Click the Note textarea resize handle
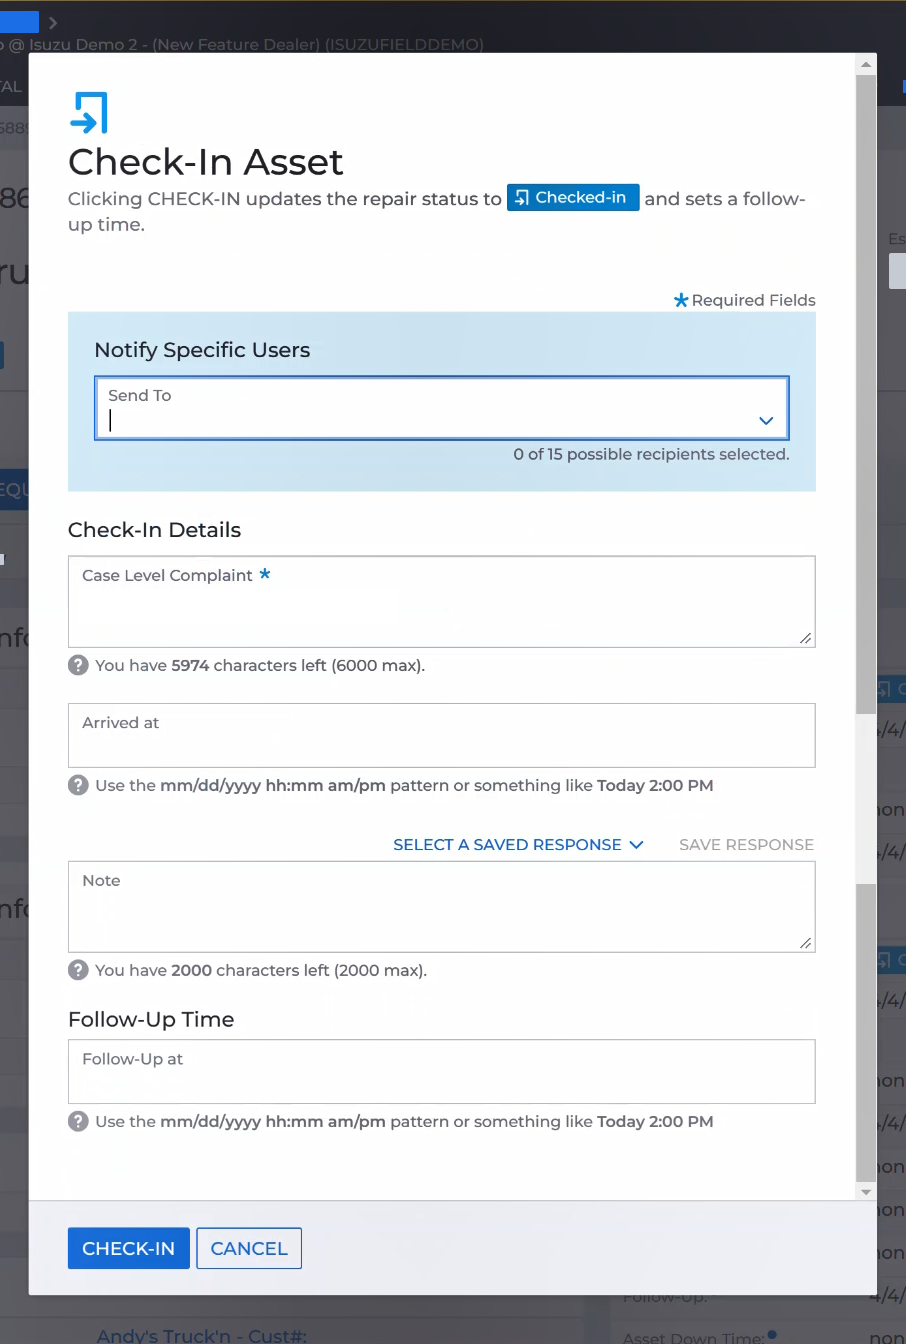The width and height of the screenshot is (906, 1344). click(805, 942)
